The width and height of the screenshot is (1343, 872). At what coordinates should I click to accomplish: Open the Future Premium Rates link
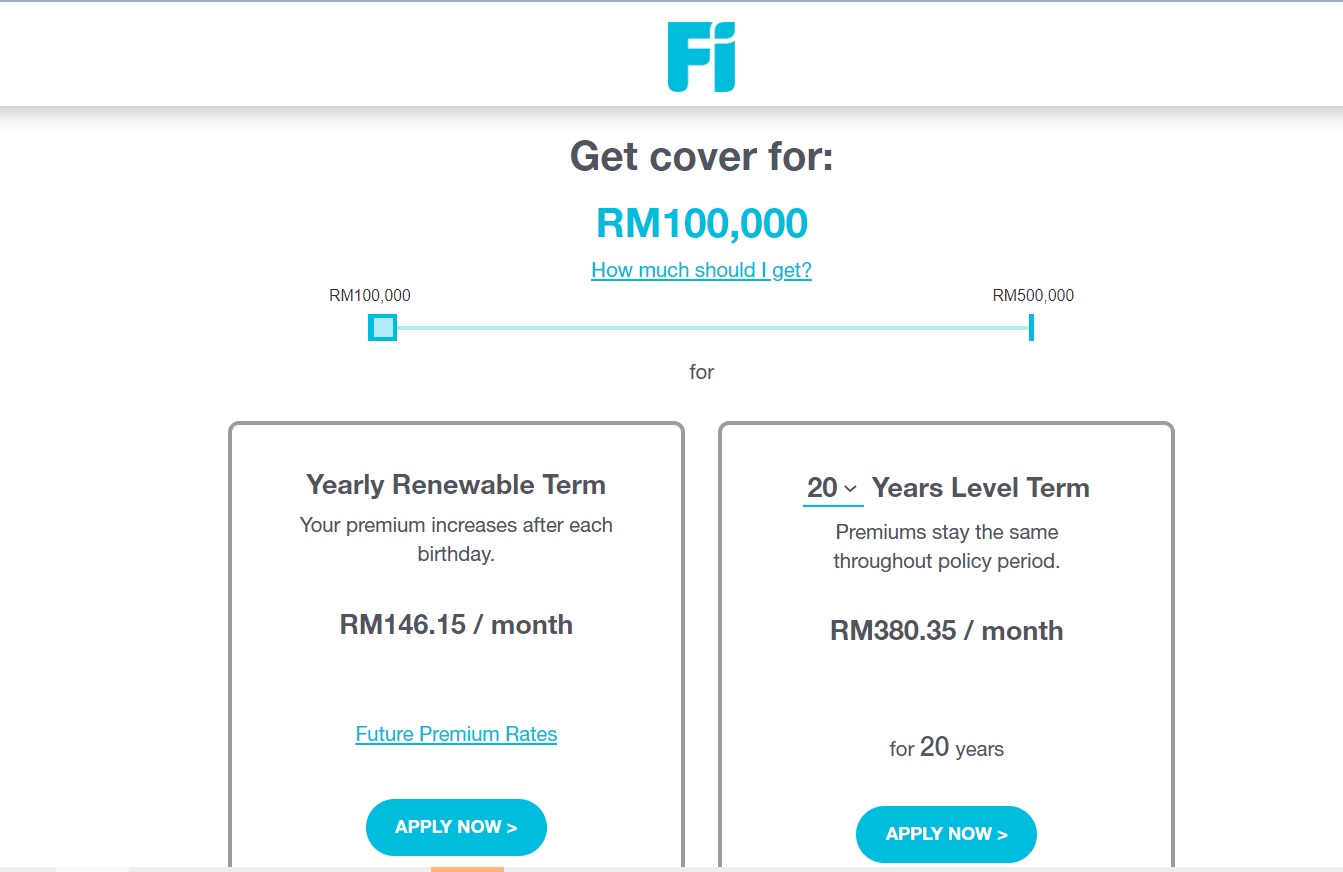pos(456,734)
